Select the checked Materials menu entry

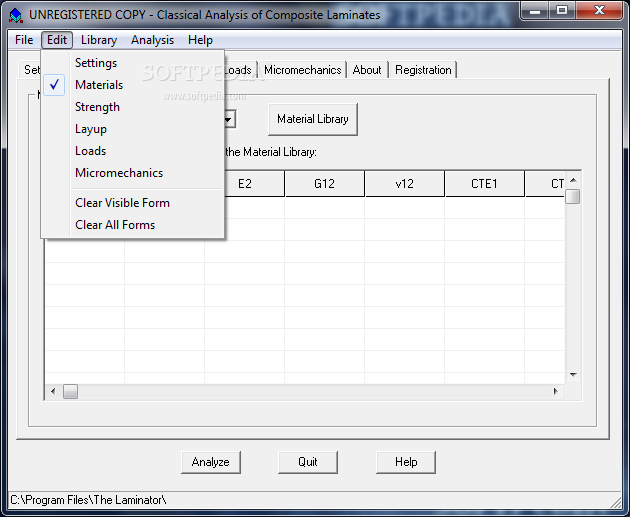pyautogui.click(x=133, y=85)
